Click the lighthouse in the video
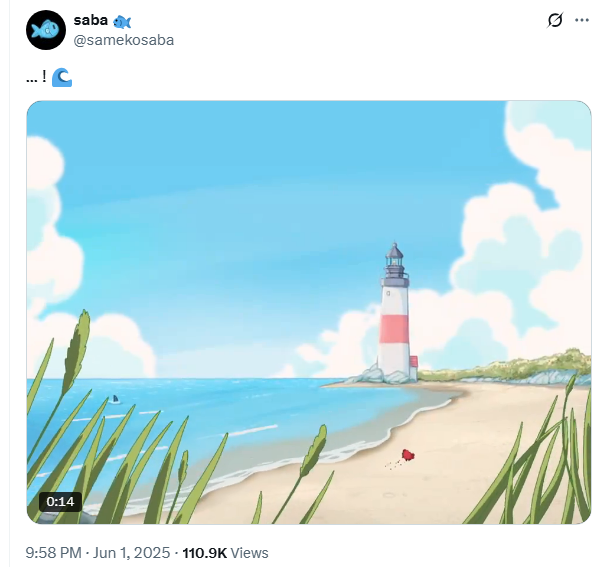603x567 pixels. point(395,312)
